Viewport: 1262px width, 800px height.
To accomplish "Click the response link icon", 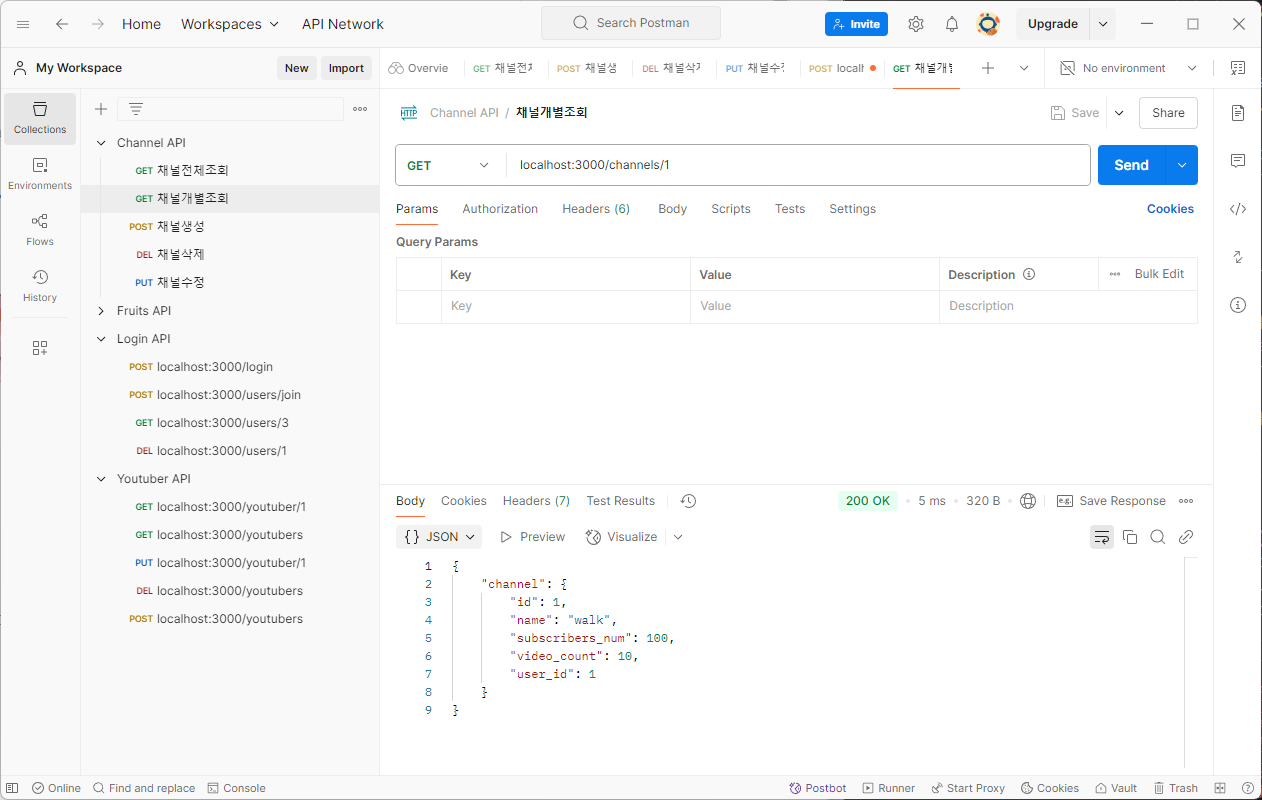I will pos(1186,537).
